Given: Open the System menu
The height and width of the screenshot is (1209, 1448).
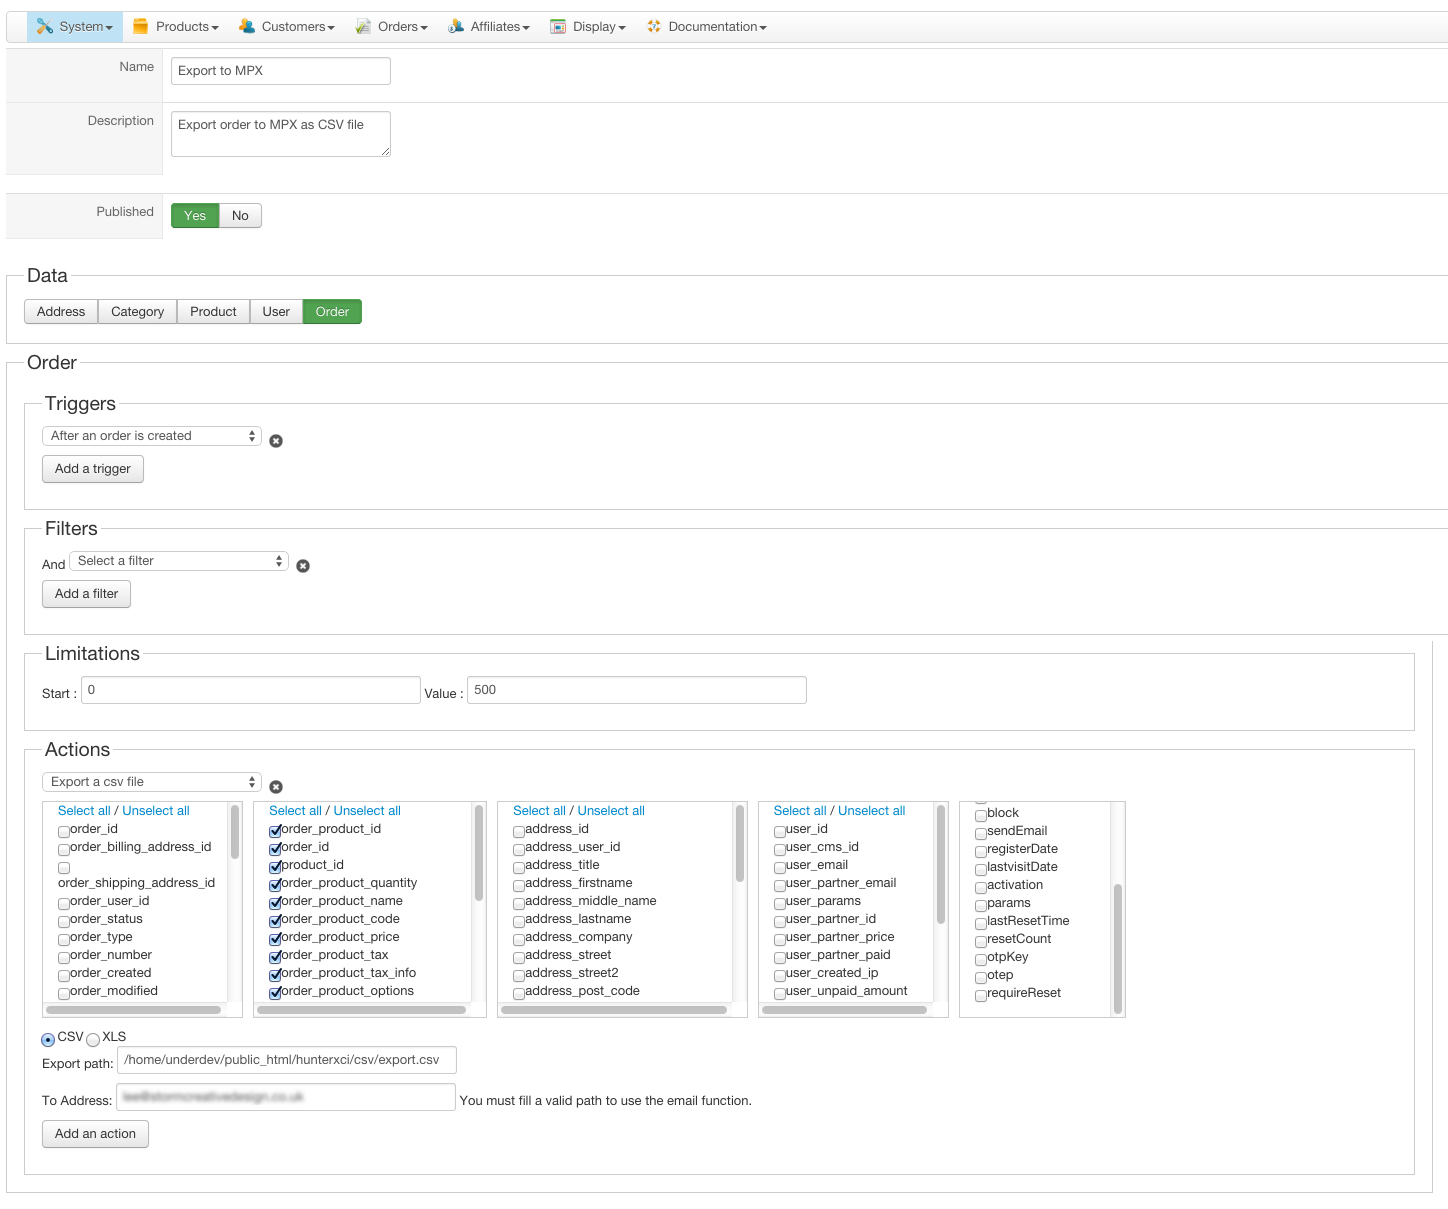Looking at the screenshot, I should click(x=75, y=27).
